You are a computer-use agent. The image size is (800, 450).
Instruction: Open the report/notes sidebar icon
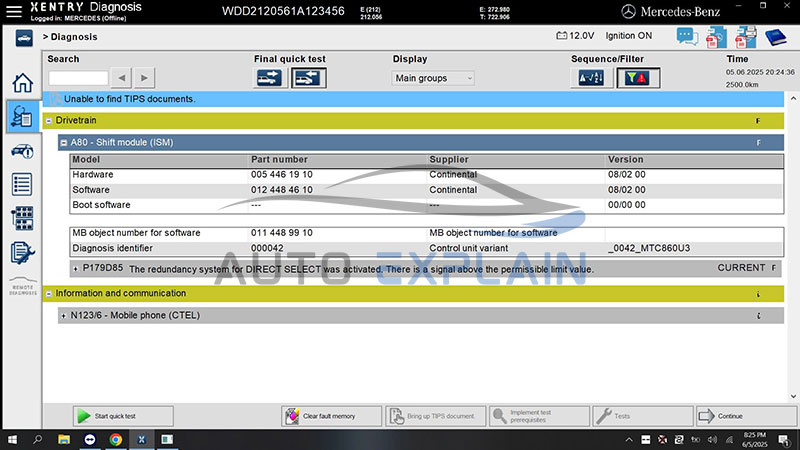coord(22,253)
